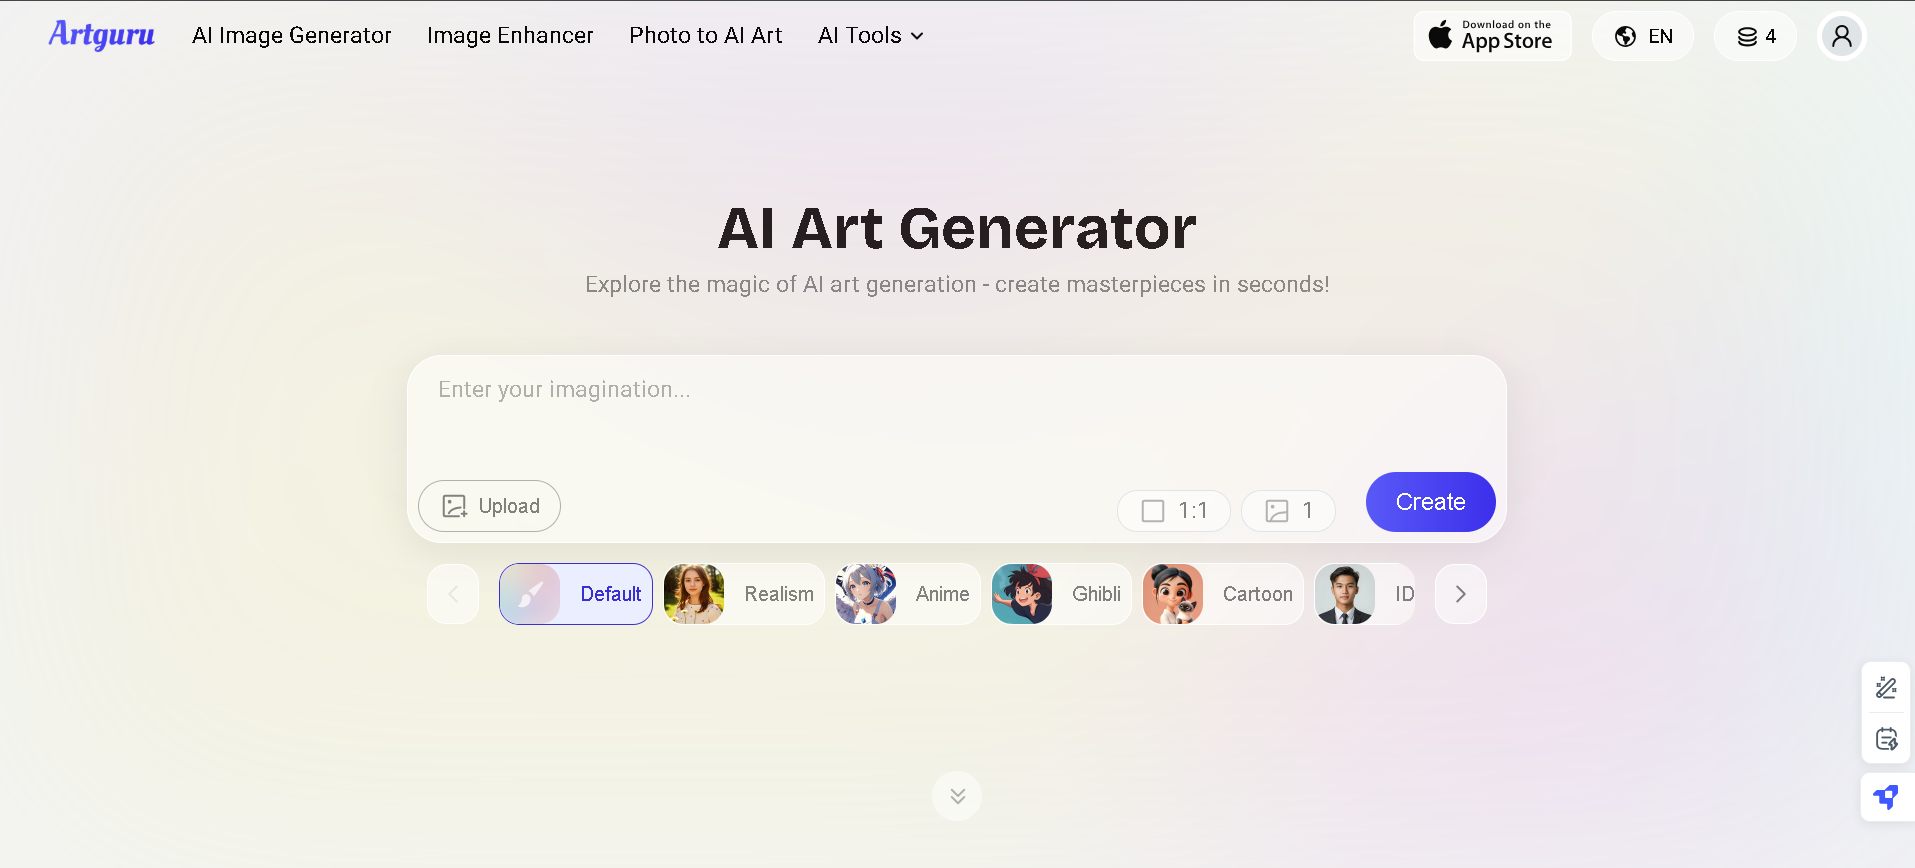The width and height of the screenshot is (1915, 868).
Task: Select the Realism style
Action: (744, 594)
